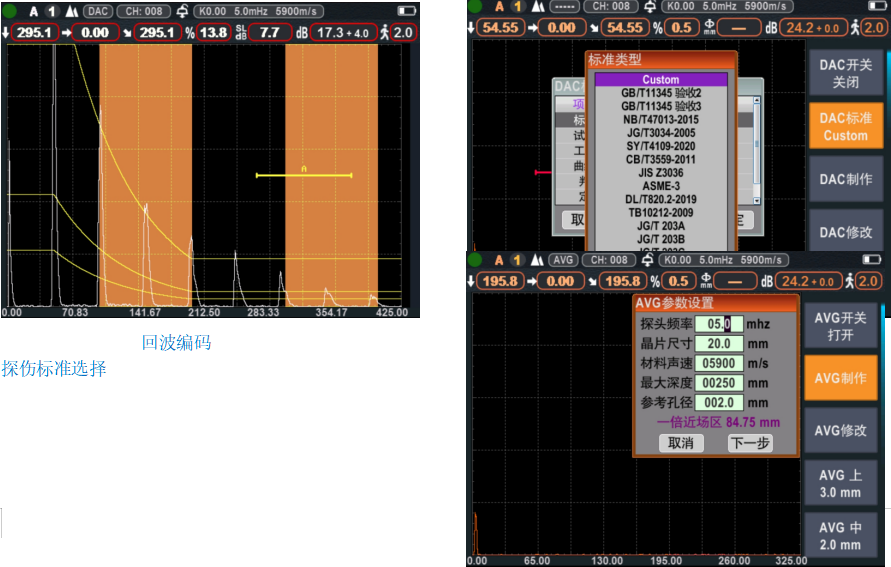Click the scroll-up arrow in DAC dialog scrollbar
Image resolution: width=891 pixels, height=567 pixels.
pyautogui.click(x=756, y=100)
